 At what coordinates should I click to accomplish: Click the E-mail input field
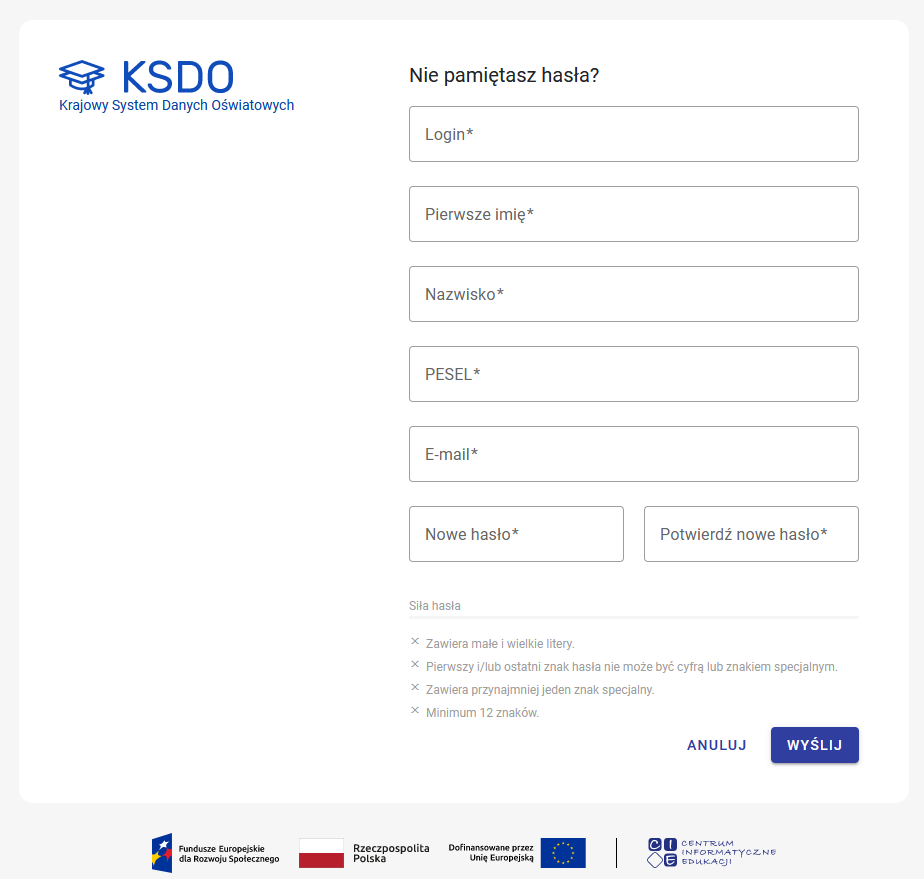tap(633, 454)
